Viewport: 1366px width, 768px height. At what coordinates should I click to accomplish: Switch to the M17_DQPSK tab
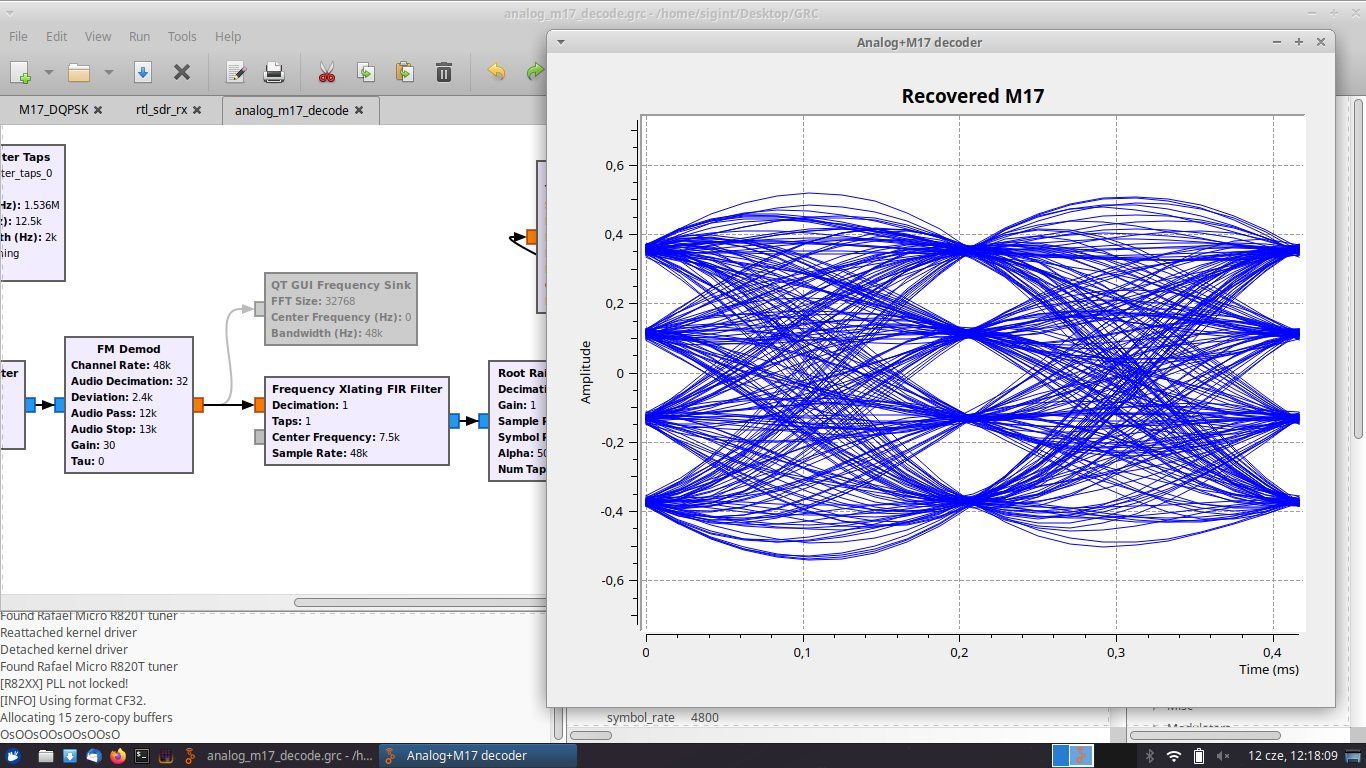tap(53, 110)
